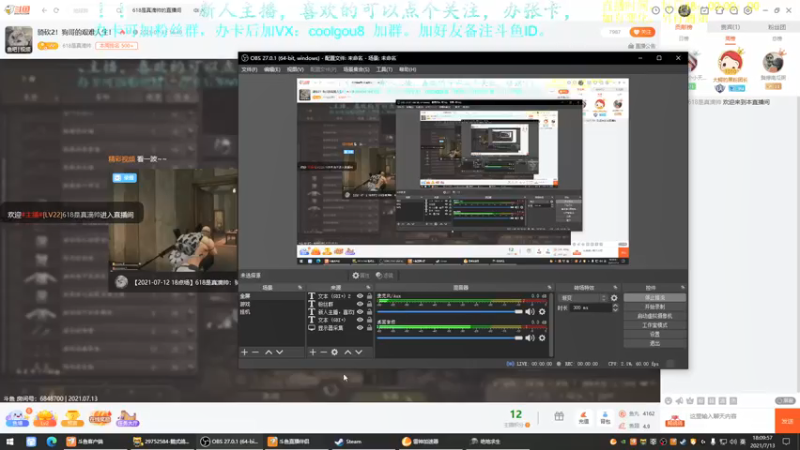Screen dimensions: 800x450
Task: Open OBS Settings from the Controls dock
Action: (655, 334)
